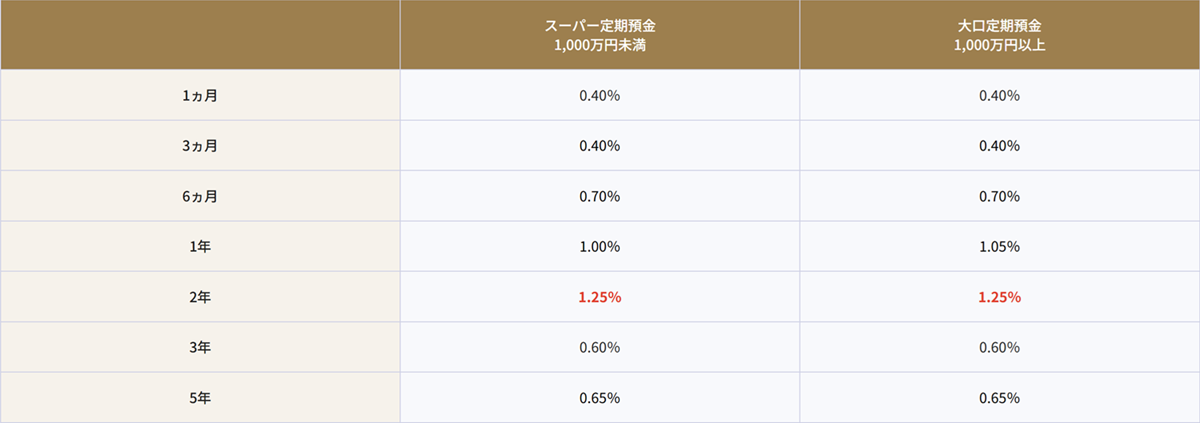Click the red 1.25% 大口定期 rate
Viewport: 1200px width, 423px height.
(x=999, y=297)
